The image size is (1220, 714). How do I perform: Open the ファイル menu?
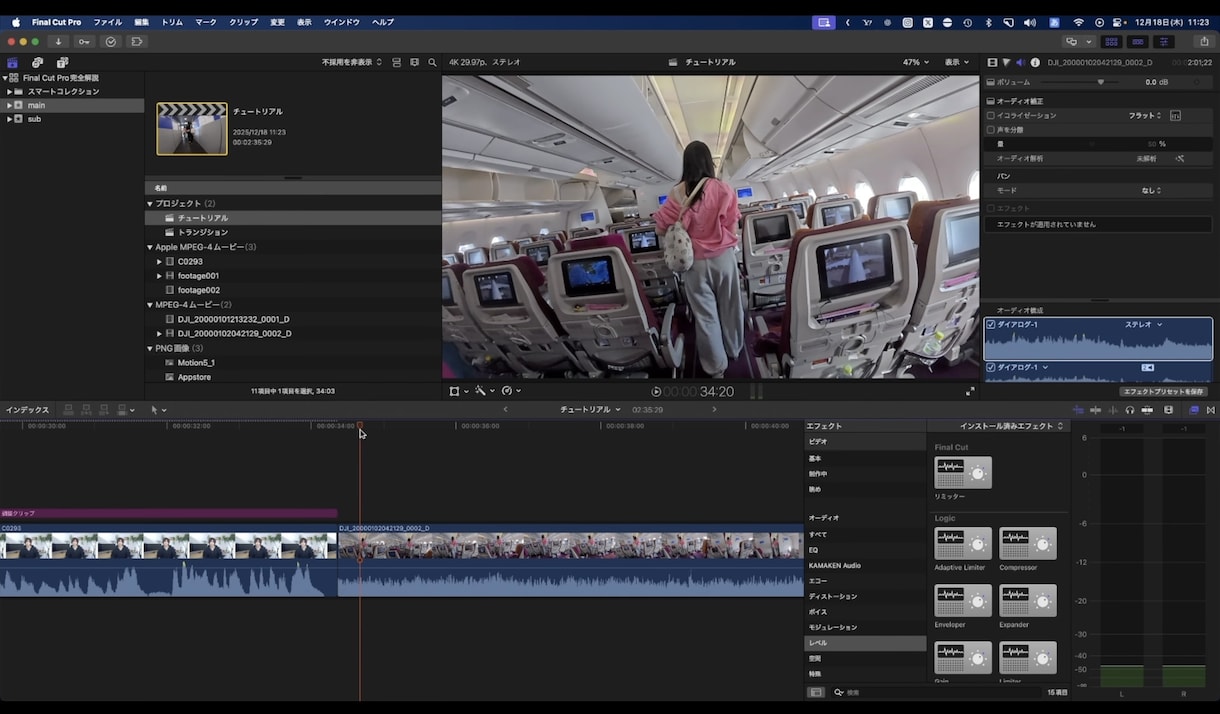[107, 22]
